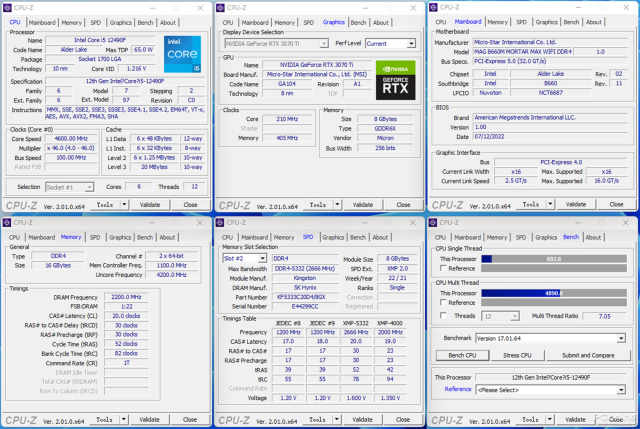The height and width of the screenshot is (429, 640).
Task: Click Validate in the SPD window
Action: point(362,419)
